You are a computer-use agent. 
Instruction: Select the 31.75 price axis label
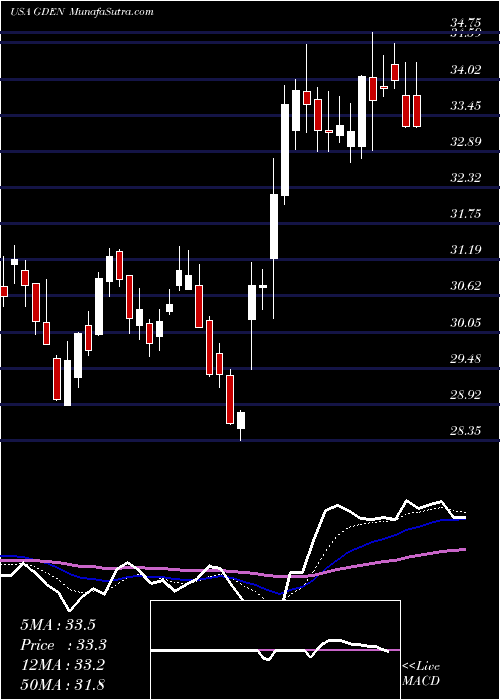pos(465,214)
